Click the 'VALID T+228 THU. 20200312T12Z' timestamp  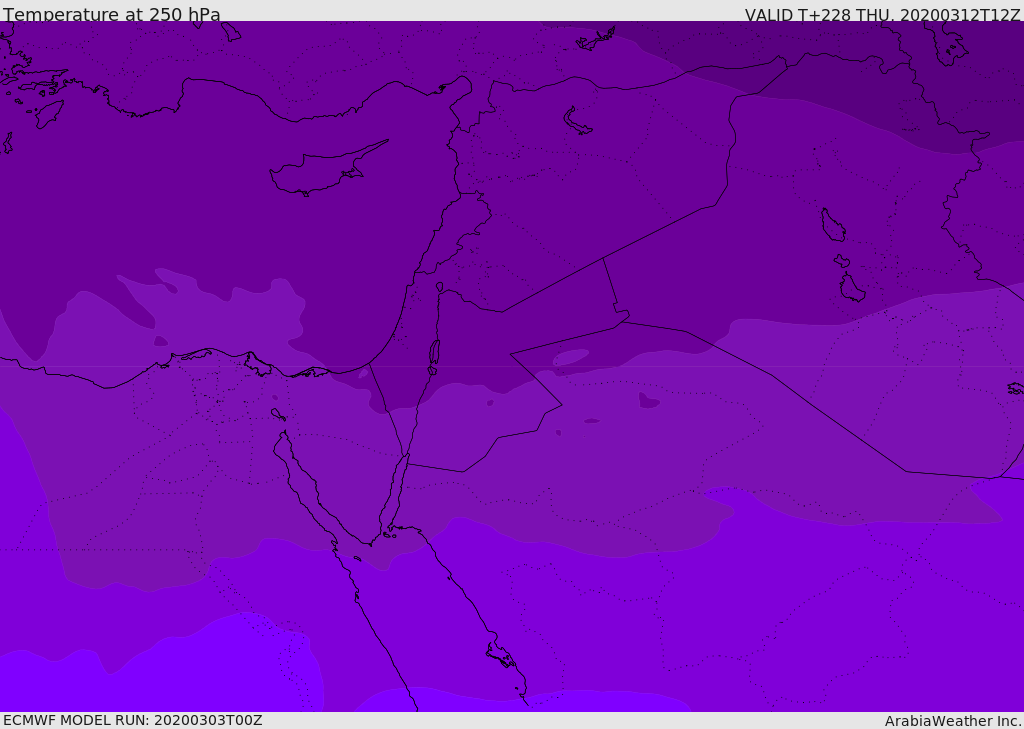point(882,15)
